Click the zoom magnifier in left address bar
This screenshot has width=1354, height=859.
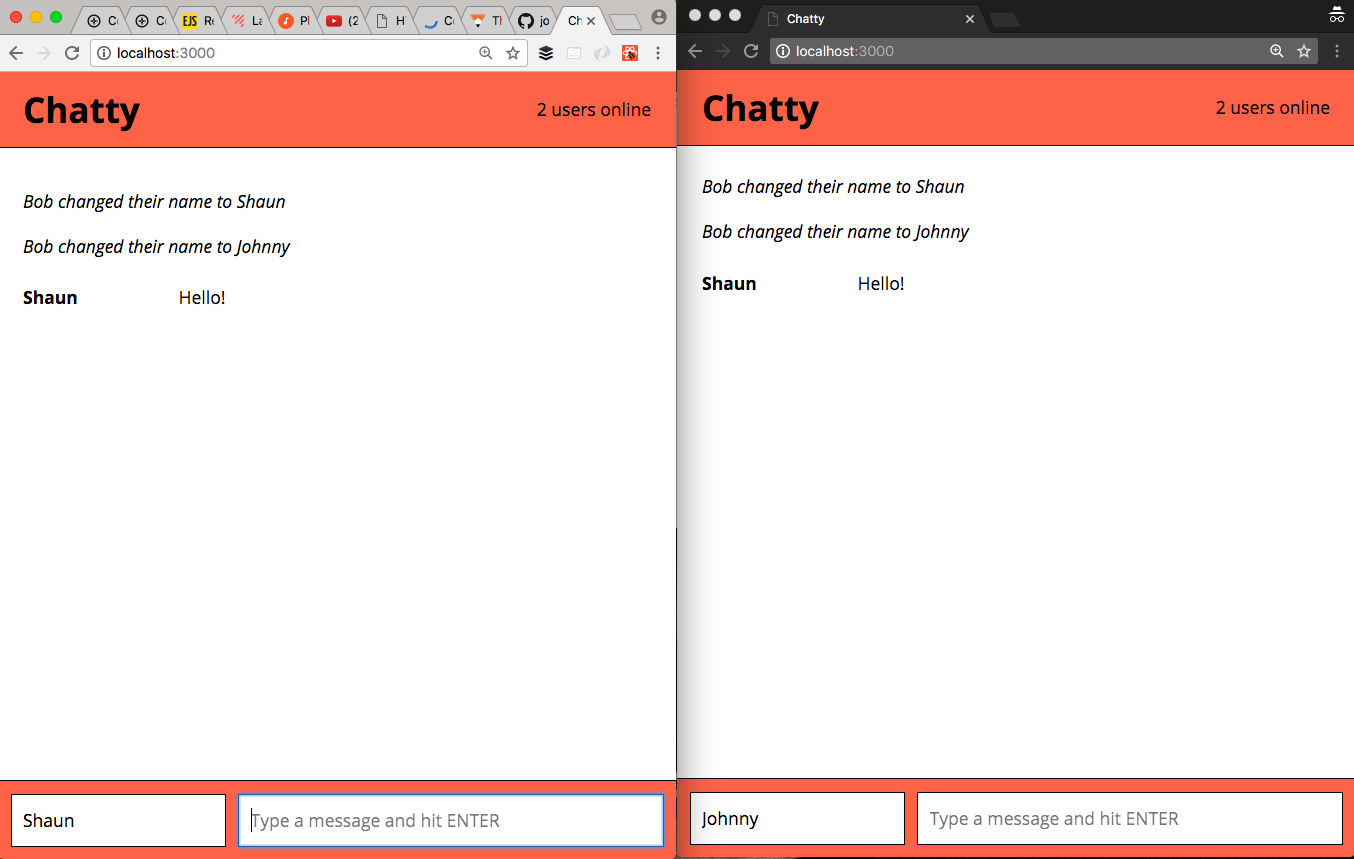[486, 53]
